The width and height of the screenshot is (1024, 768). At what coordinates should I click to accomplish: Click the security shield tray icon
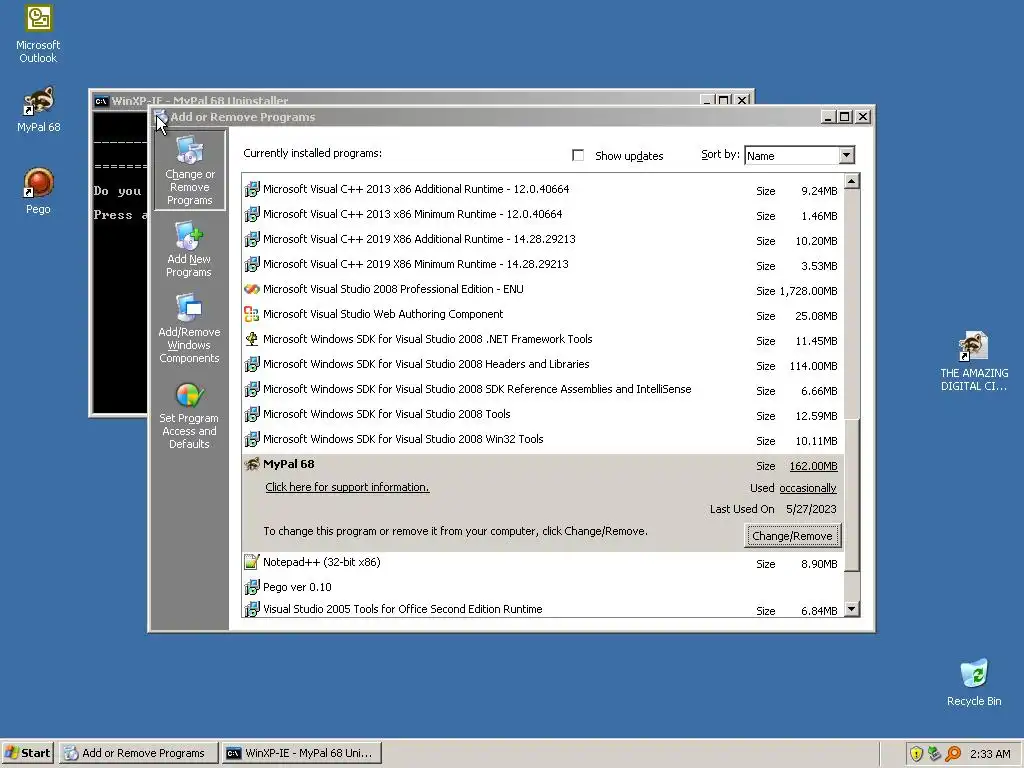(x=916, y=754)
